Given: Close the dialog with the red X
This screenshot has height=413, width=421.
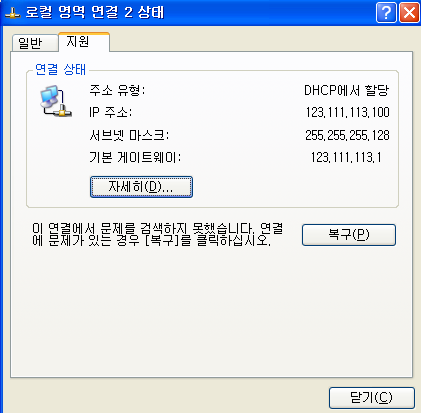Looking at the screenshot, I should (x=409, y=13).
